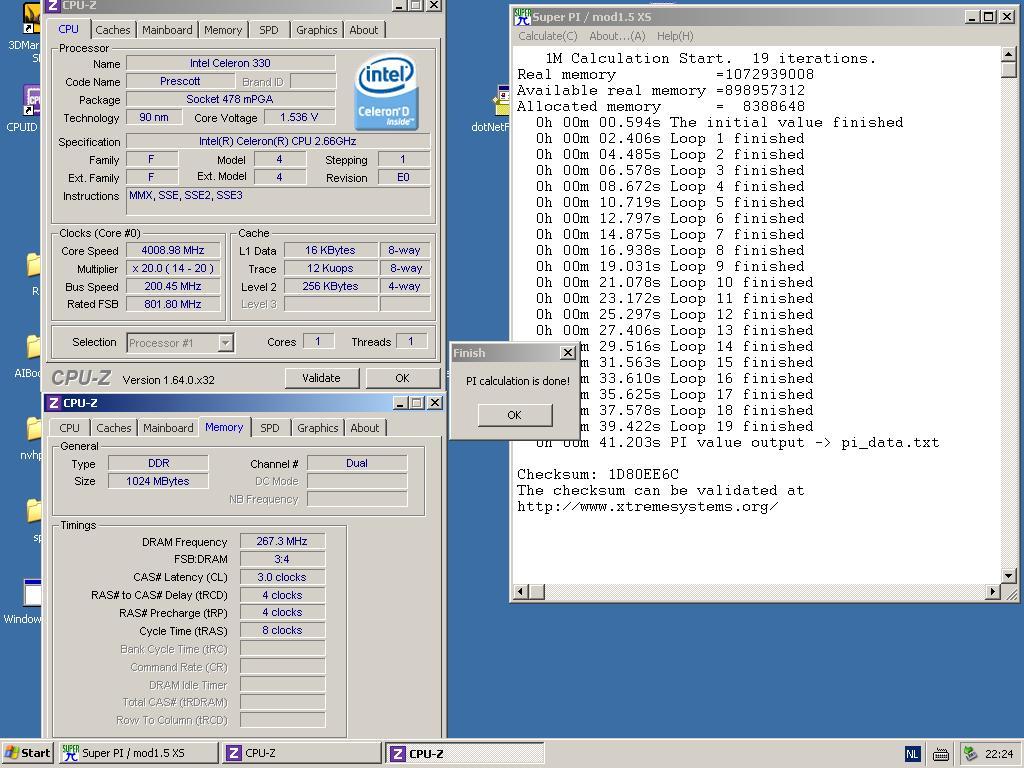This screenshot has height=768, width=1024.
Task: Click the Z icon in the lower CPU-Z title bar
Action: [54, 403]
